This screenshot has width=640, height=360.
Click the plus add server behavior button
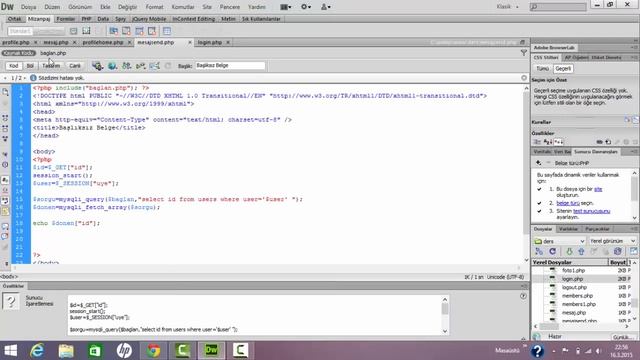tap(538, 163)
